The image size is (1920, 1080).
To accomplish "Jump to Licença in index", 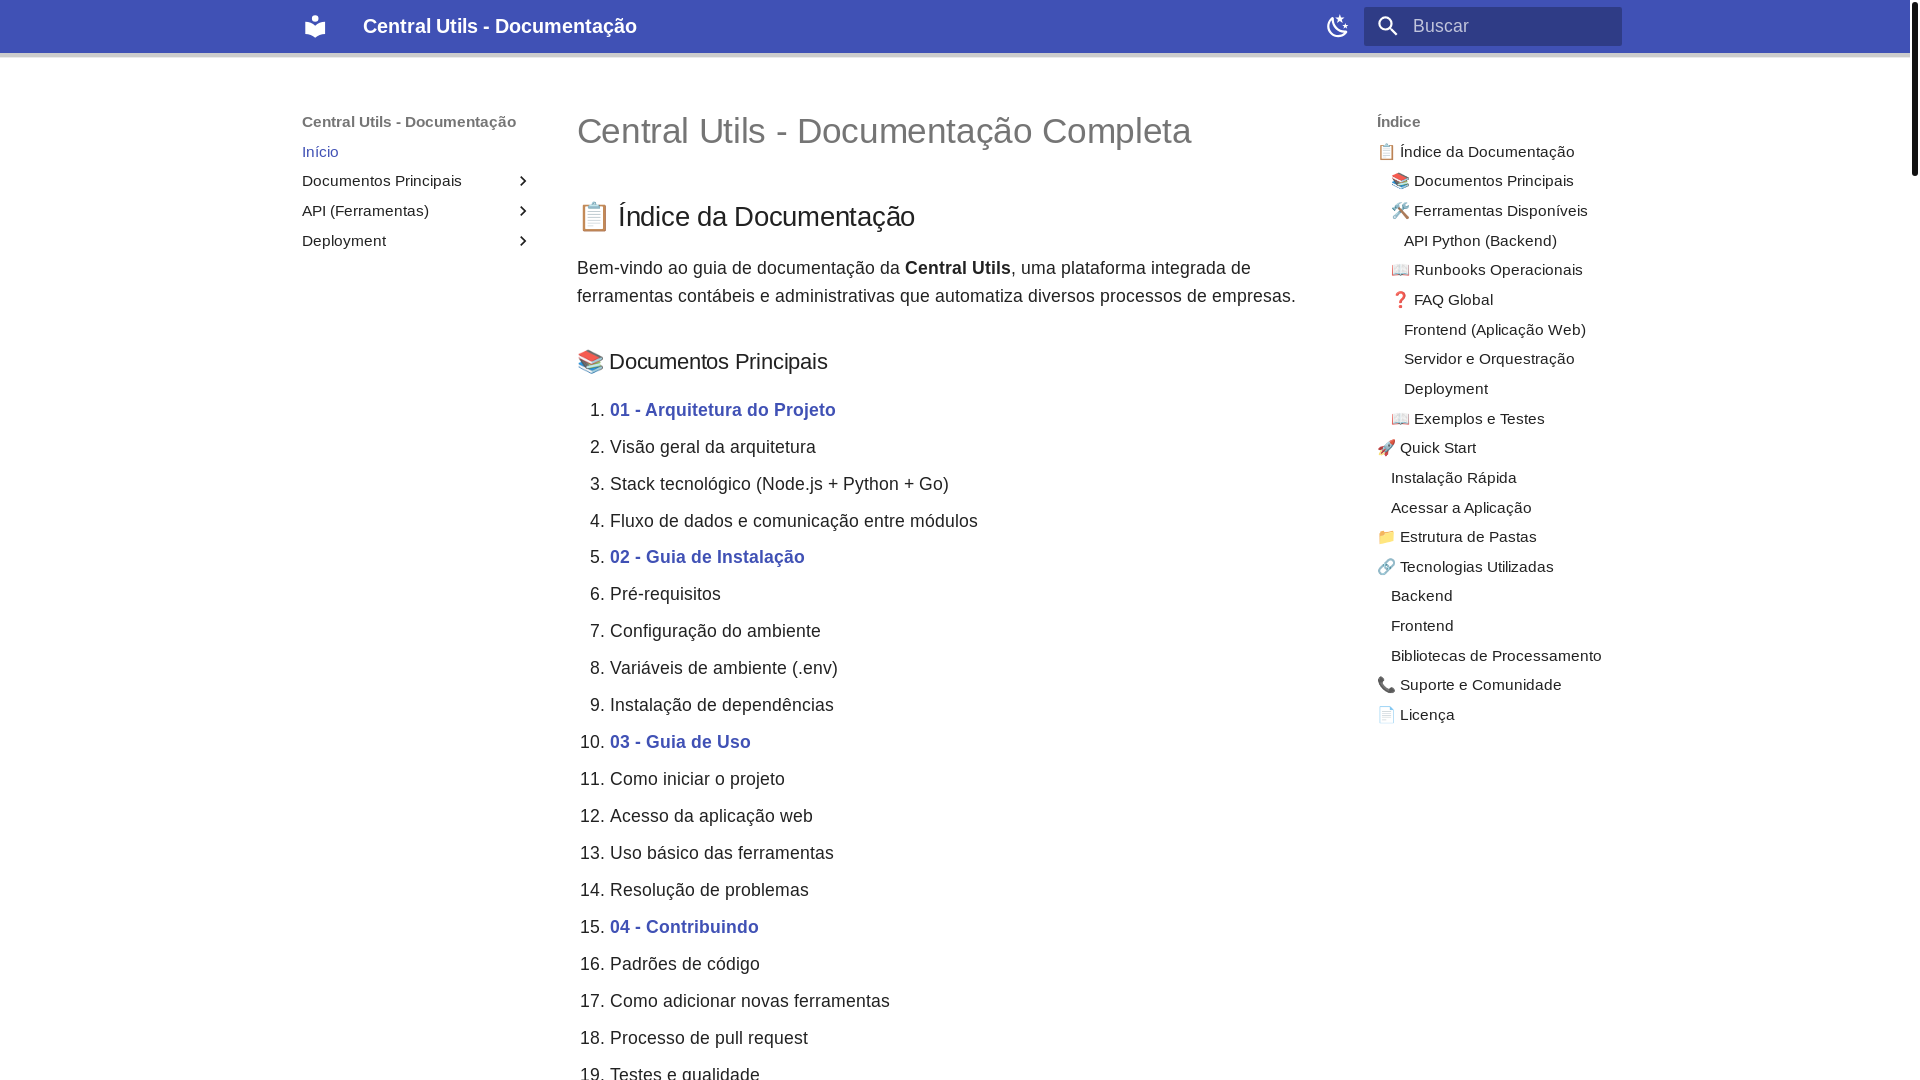I will pyautogui.click(x=1416, y=715).
